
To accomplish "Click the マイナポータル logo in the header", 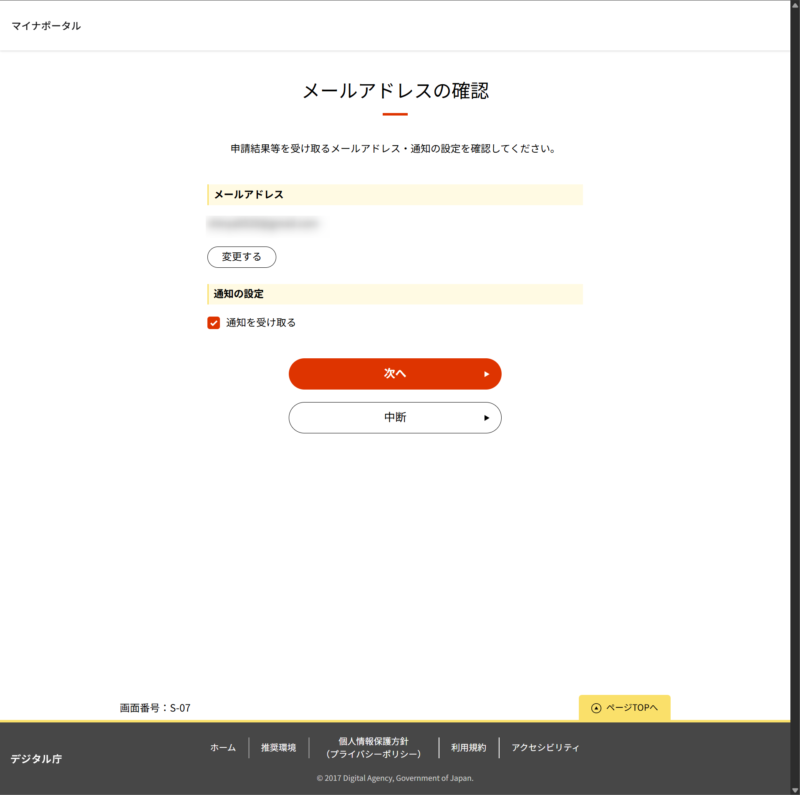I will [x=46, y=25].
